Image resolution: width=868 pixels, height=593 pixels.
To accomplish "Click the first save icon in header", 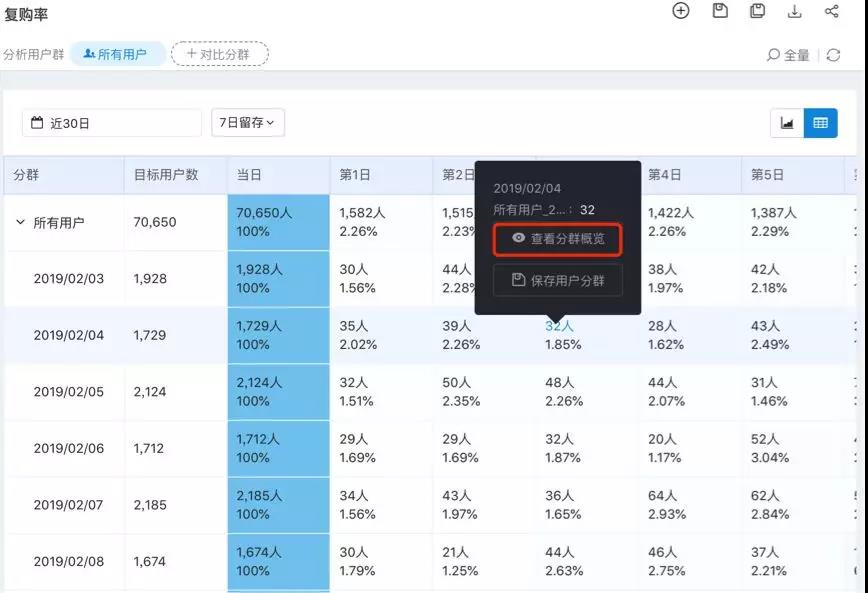I will [x=720, y=11].
